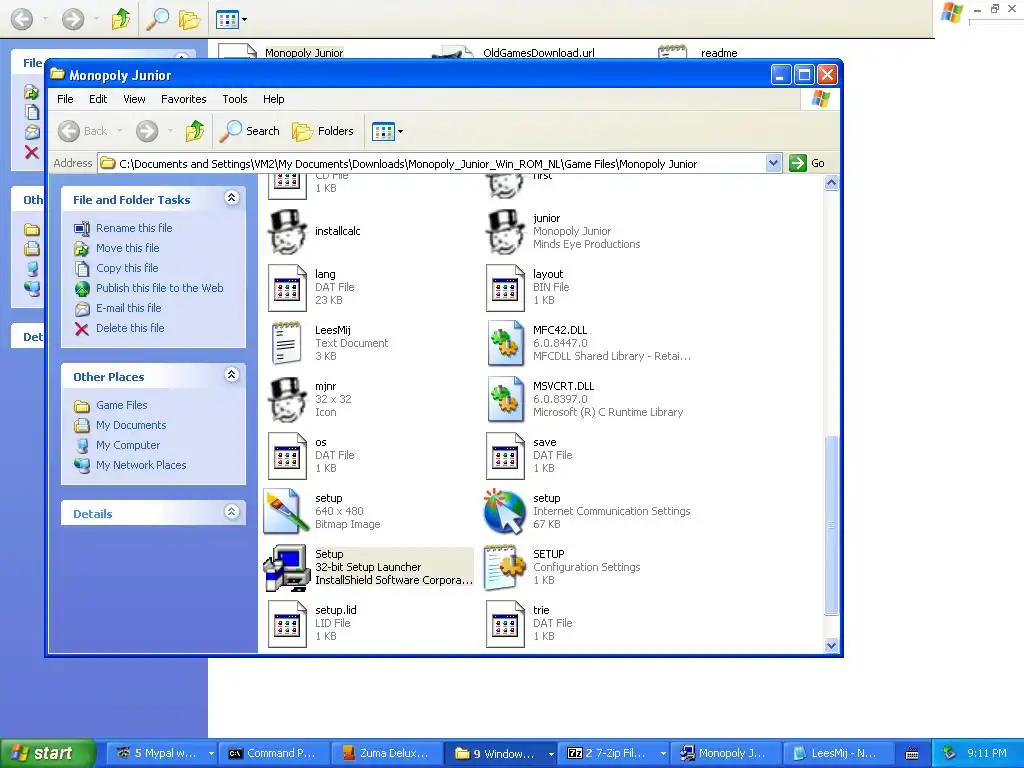
Task: Click Up folder icon in background window toolbar
Action: (x=121, y=20)
